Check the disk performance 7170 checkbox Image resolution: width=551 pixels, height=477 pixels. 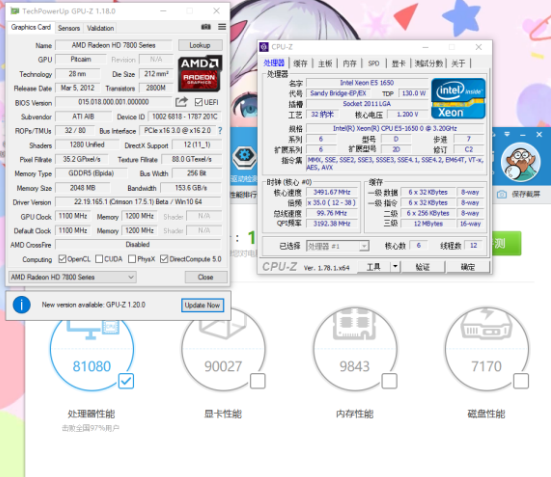[521, 381]
